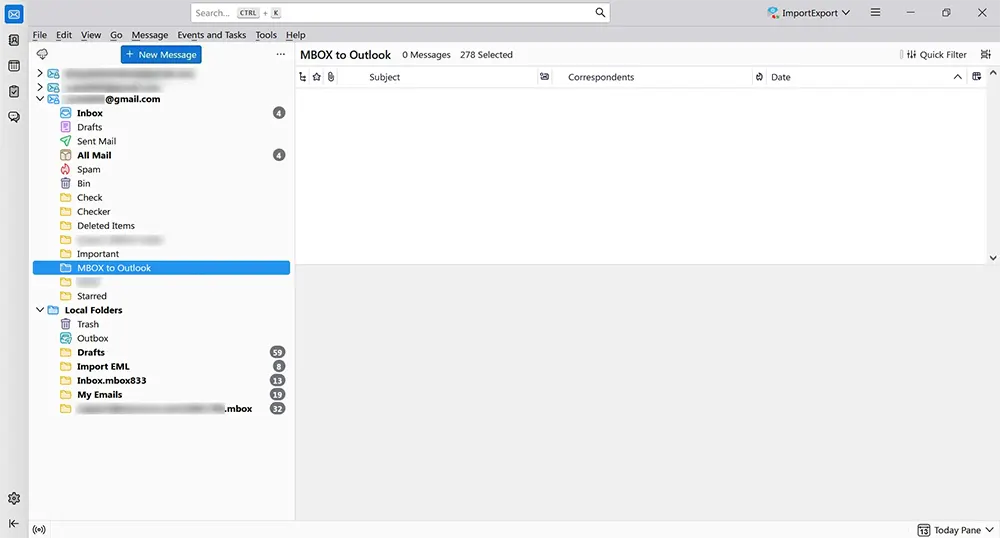Collapse the gmail.com account tree
The width and height of the screenshot is (1000, 538).
(x=40, y=99)
